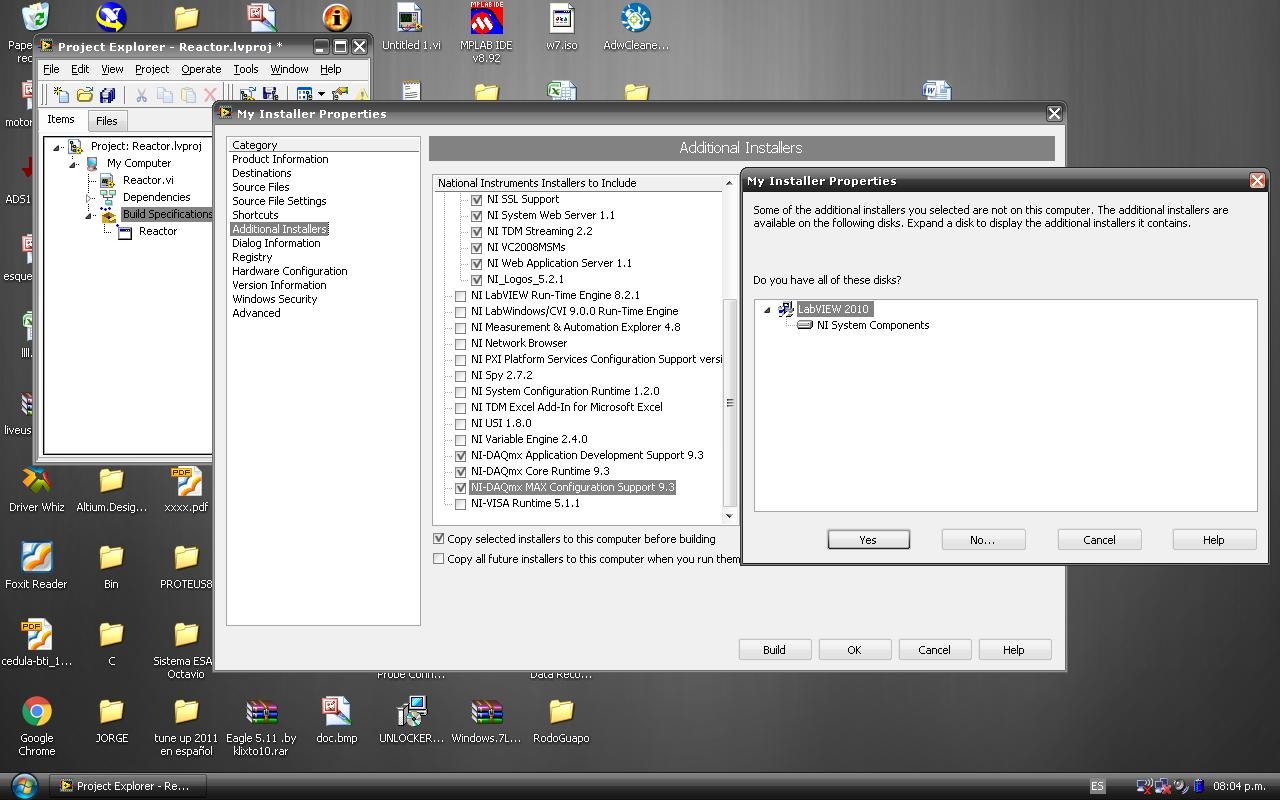Click the LabVIEW 2010 disk set icon
The width and height of the screenshot is (1280, 800).
click(x=786, y=309)
